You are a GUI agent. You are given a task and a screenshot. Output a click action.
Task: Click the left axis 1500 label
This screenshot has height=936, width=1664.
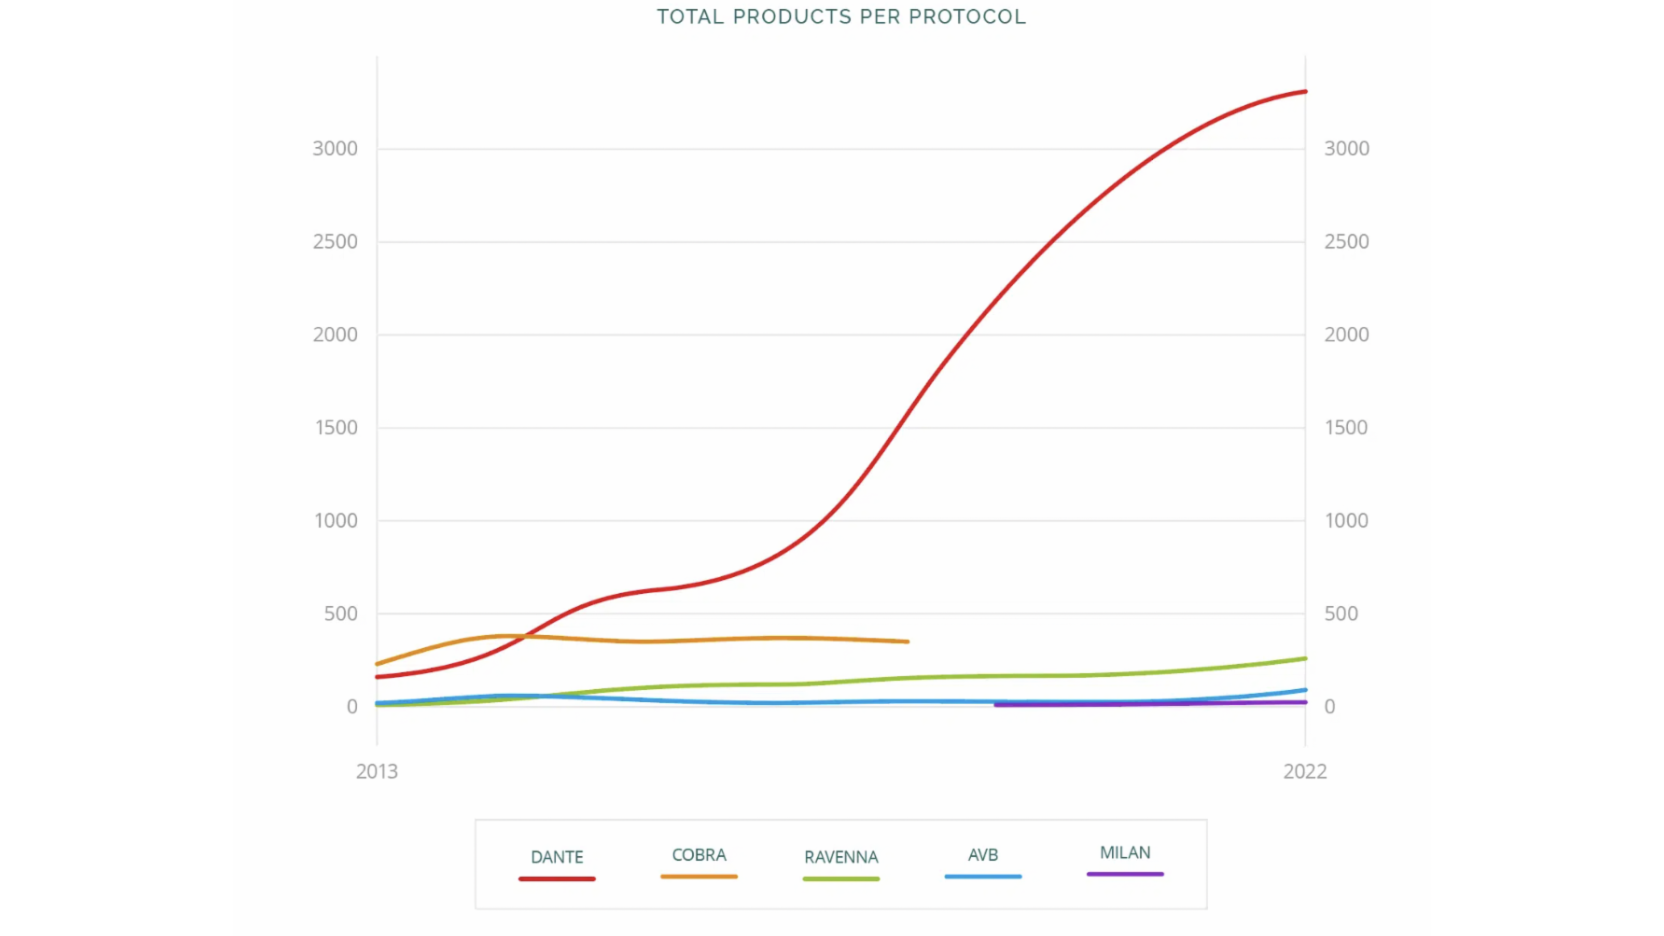click(x=335, y=428)
